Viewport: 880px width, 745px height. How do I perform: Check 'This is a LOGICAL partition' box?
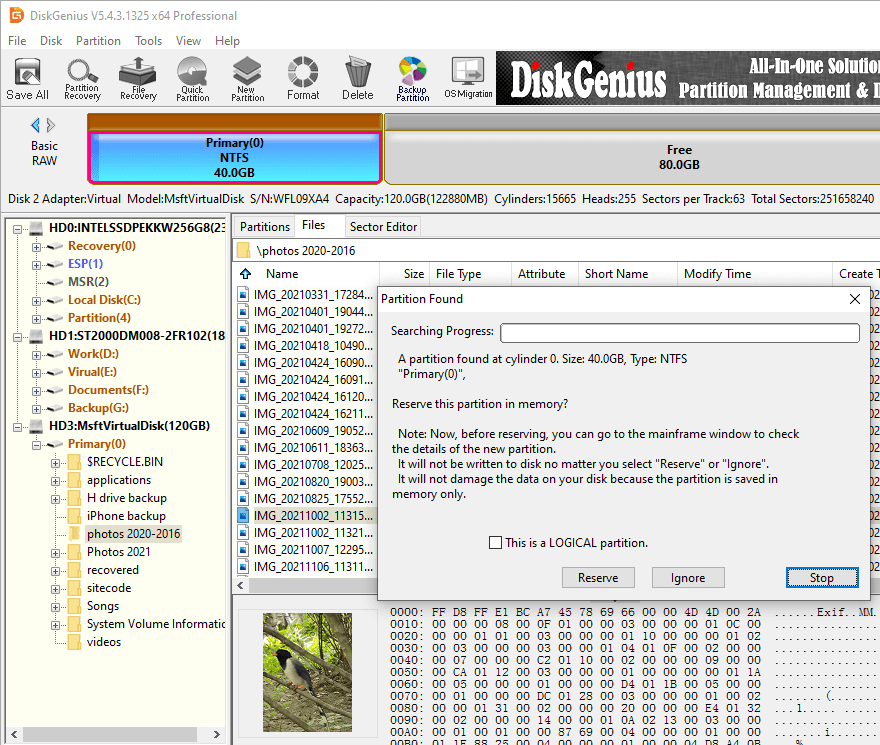pos(496,543)
